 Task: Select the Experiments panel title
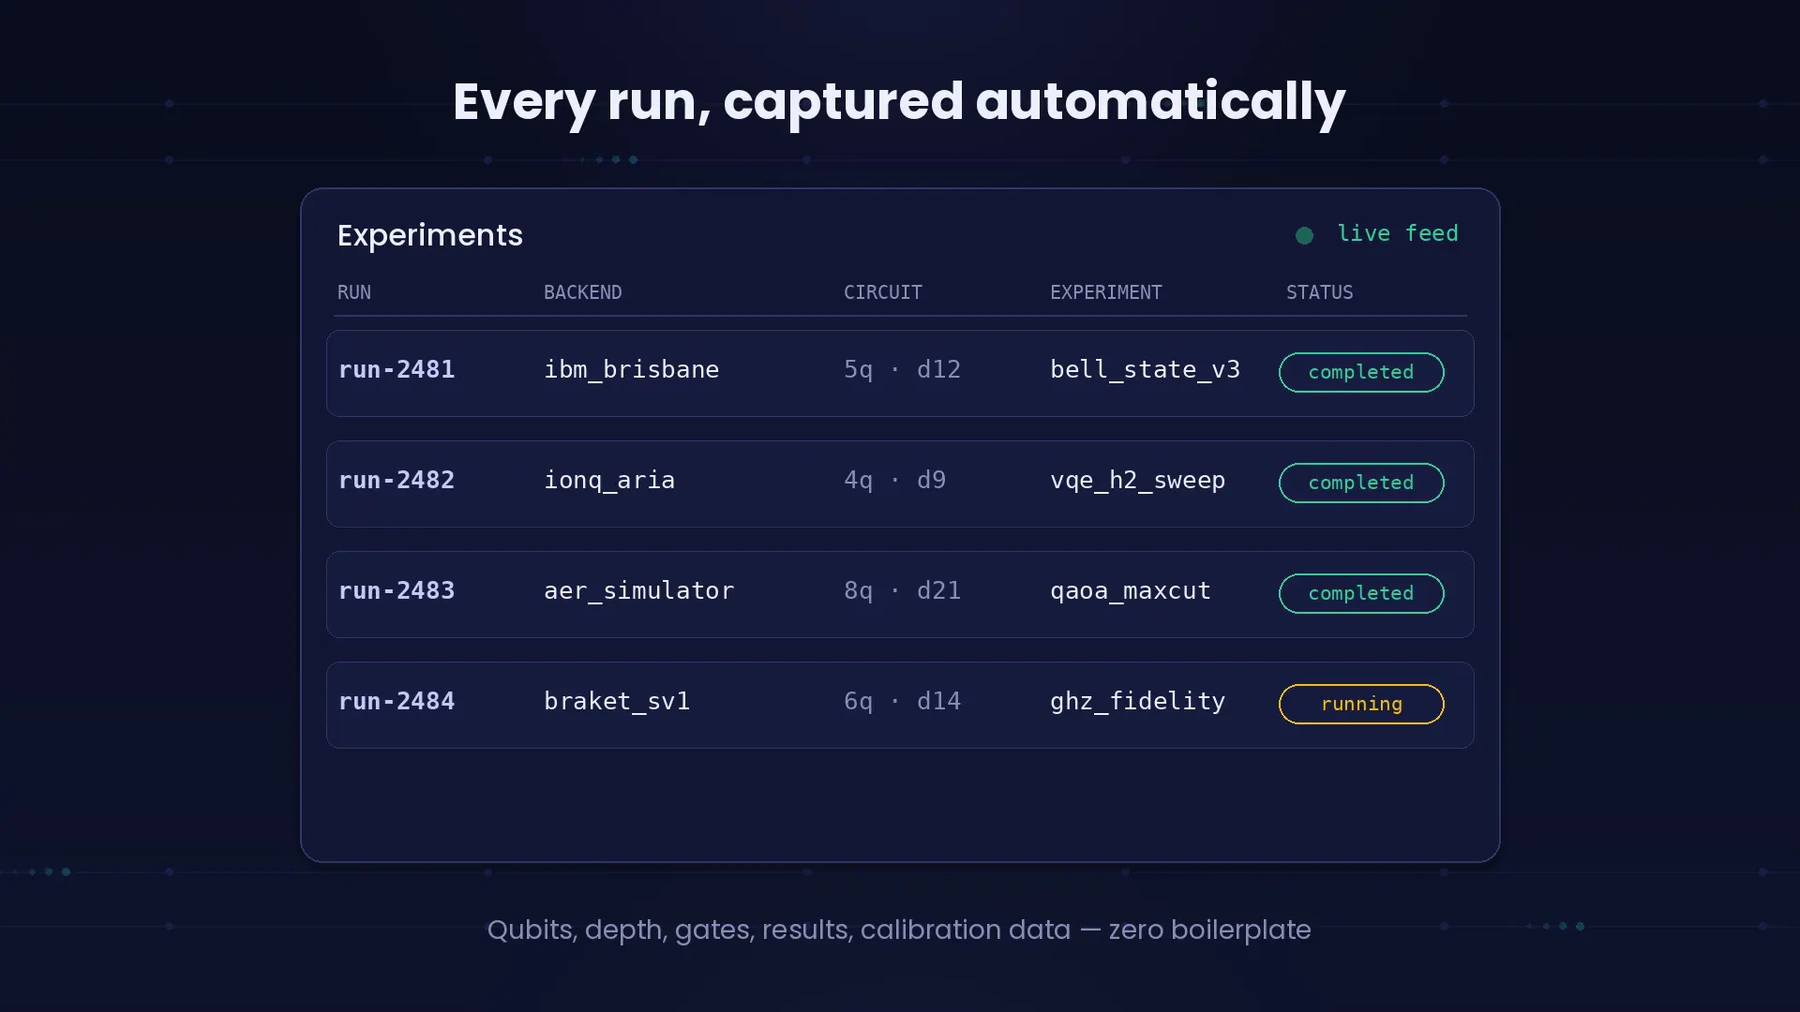pos(430,235)
